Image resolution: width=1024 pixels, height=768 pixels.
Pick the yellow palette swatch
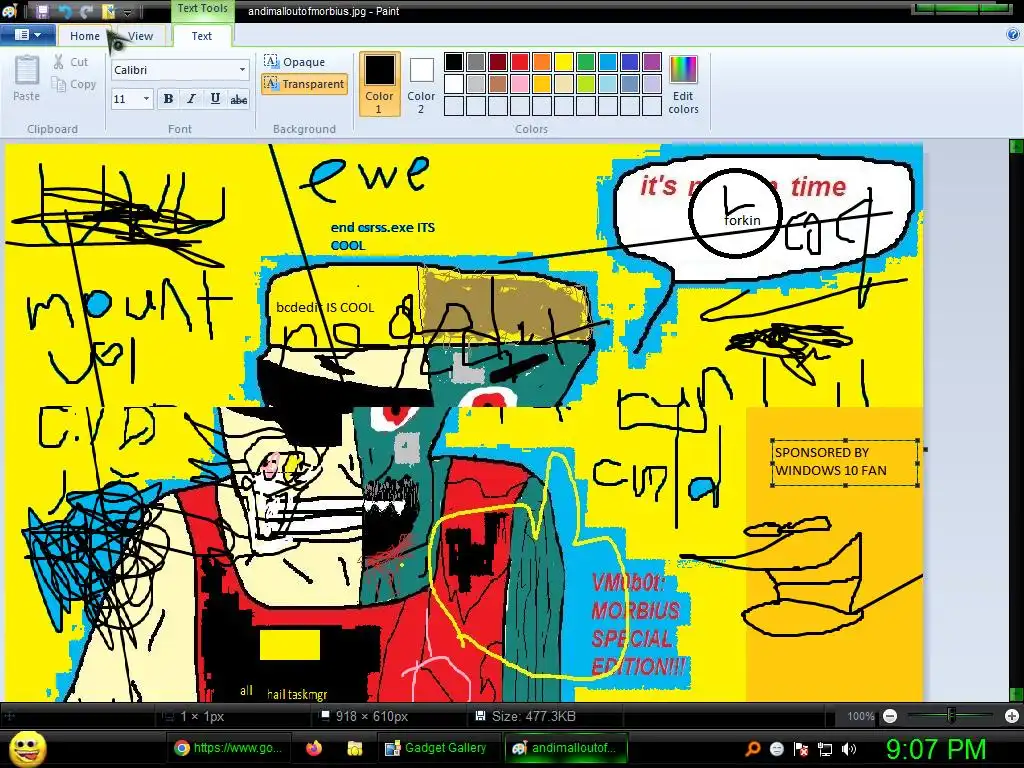tap(564, 62)
